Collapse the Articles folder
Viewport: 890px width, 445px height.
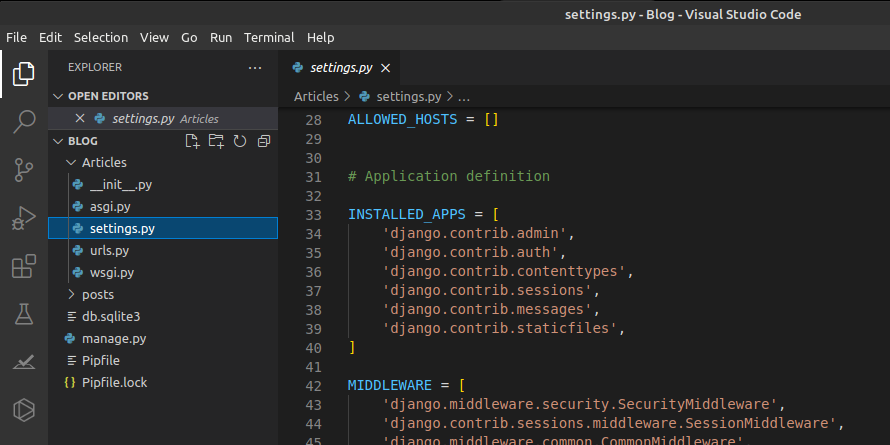(x=71, y=162)
